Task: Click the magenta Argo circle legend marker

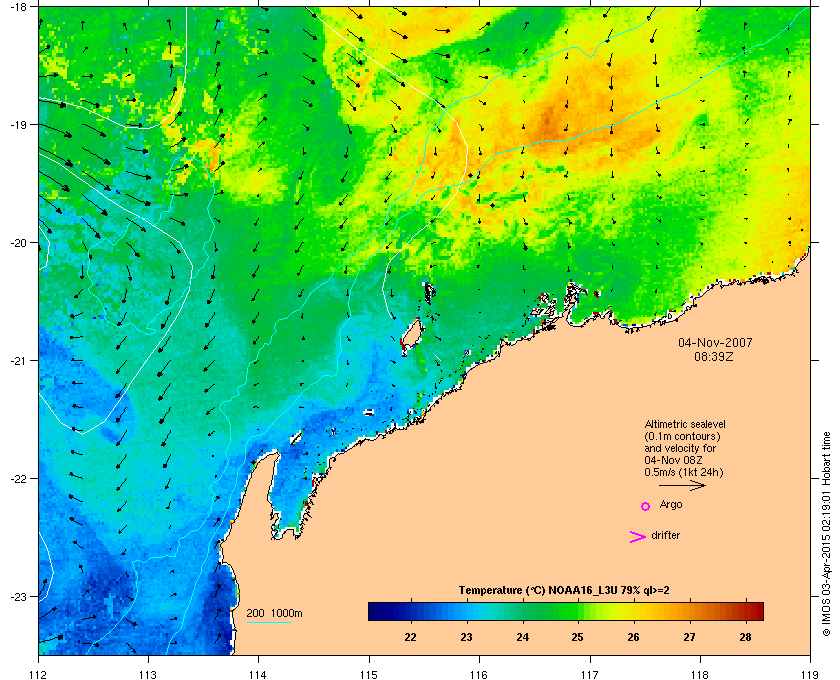Action: (646, 506)
